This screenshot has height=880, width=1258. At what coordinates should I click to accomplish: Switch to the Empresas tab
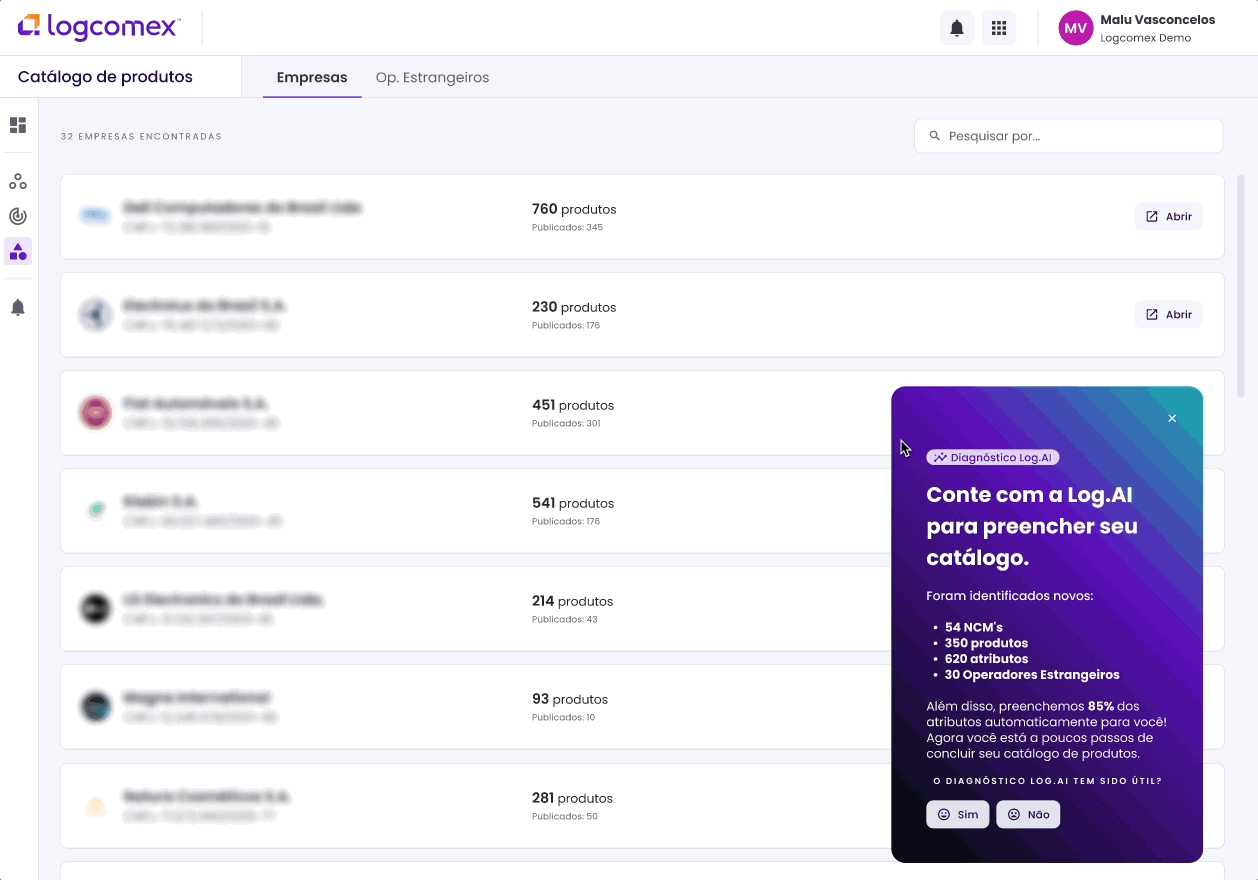pos(312,77)
